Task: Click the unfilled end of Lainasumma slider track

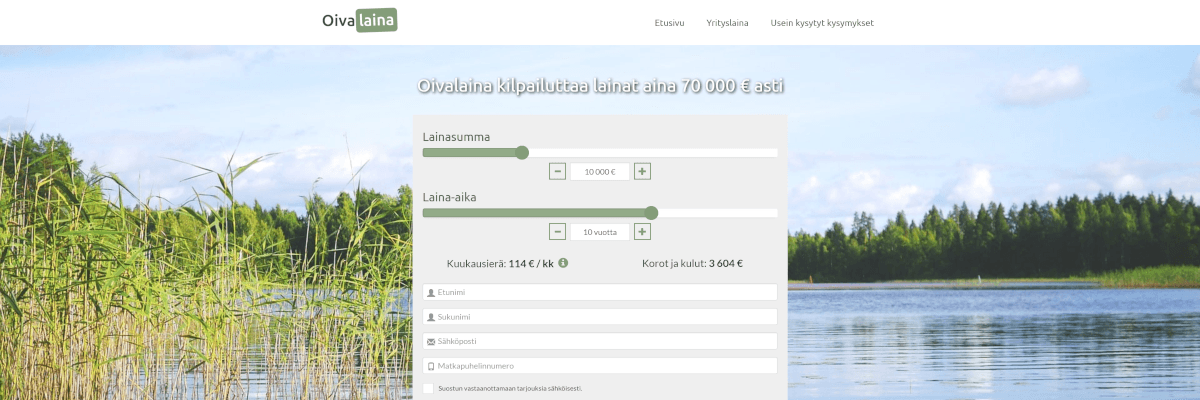Action: tap(770, 152)
